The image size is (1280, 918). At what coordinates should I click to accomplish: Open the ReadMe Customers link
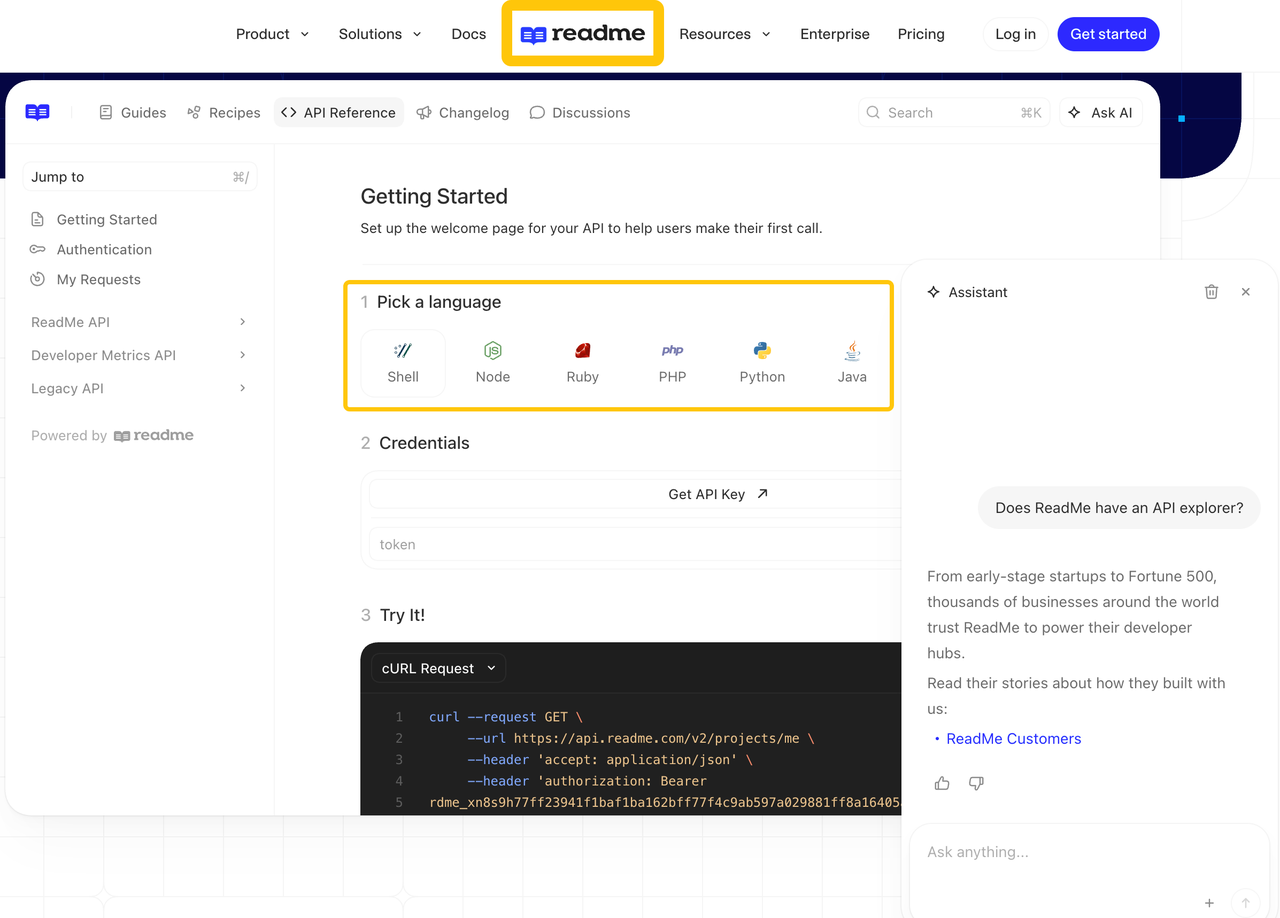click(x=1014, y=739)
